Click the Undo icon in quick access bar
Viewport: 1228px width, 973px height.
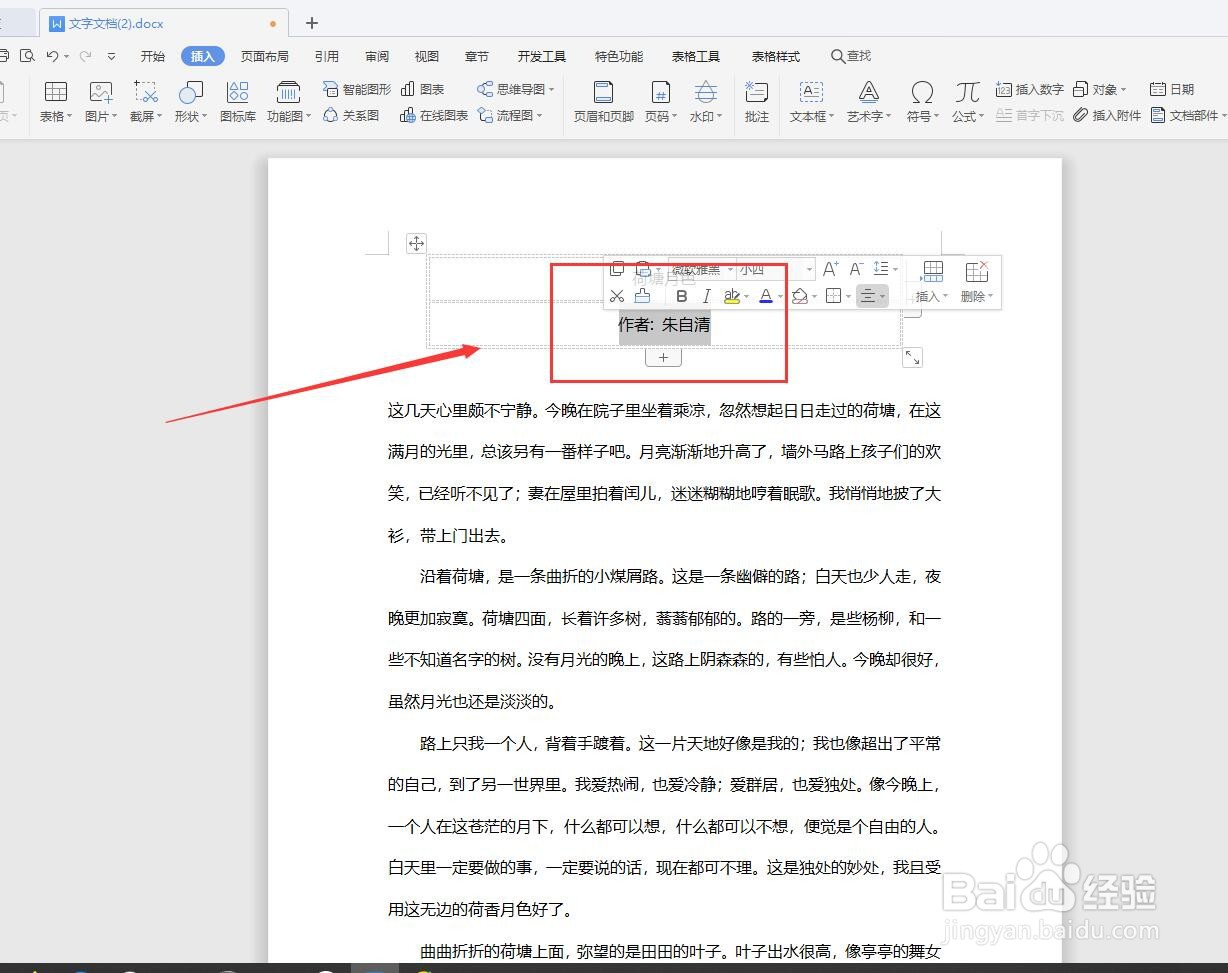53,56
